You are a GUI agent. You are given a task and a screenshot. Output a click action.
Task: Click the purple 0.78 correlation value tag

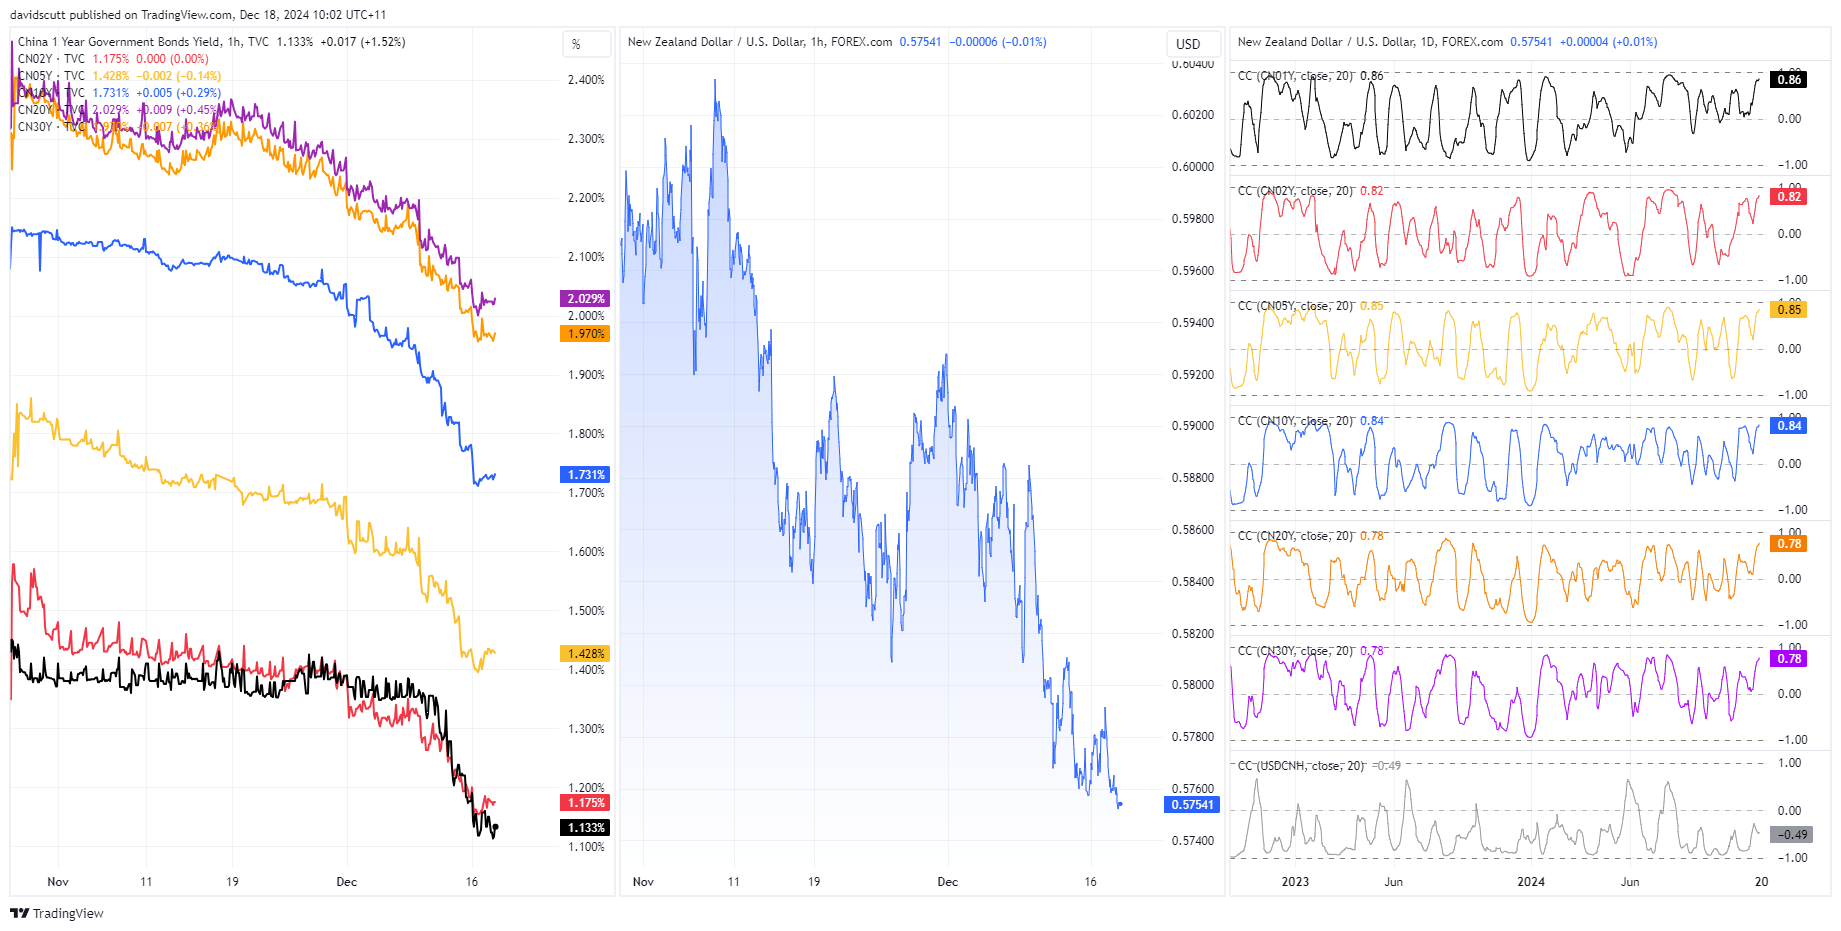(x=1789, y=659)
